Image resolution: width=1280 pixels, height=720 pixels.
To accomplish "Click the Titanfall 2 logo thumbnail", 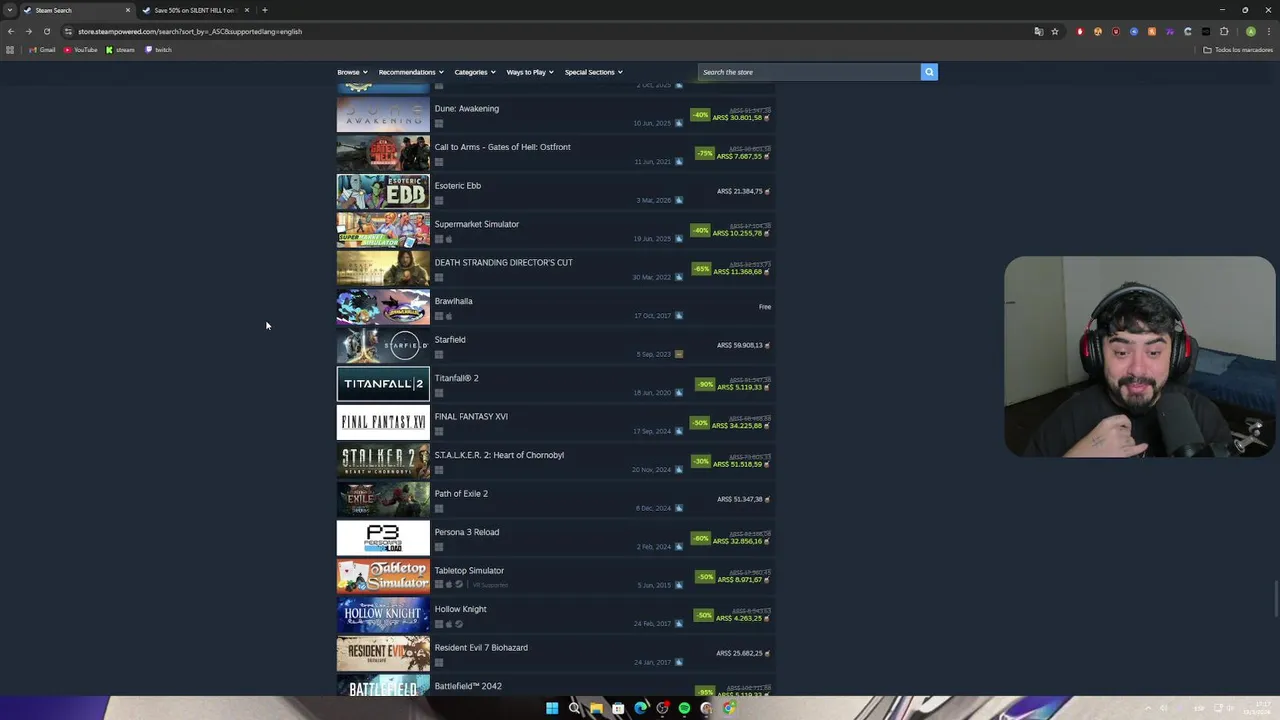I will tap(383, 385).
